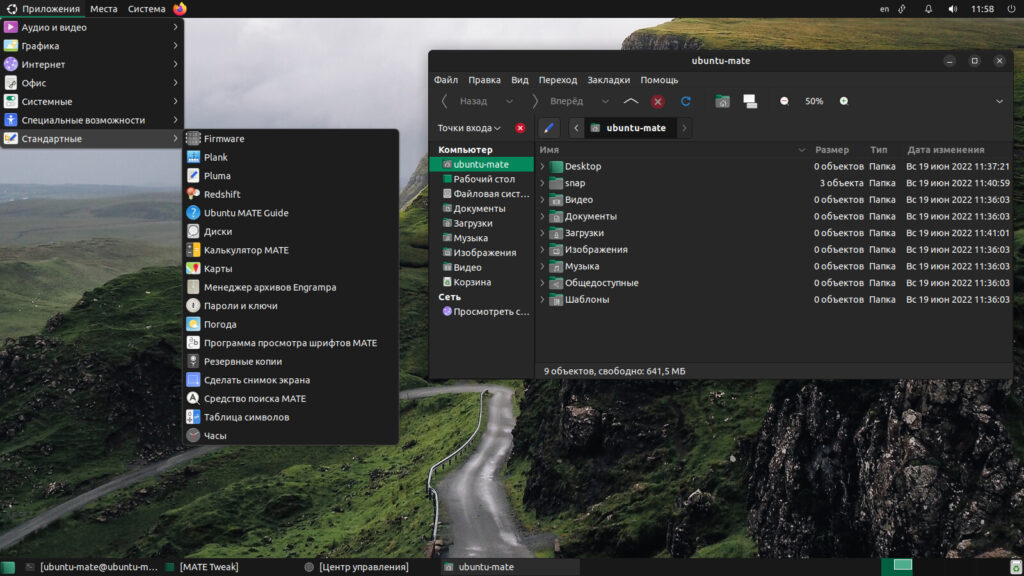The height and width of the screenshot is (576, 1024).
Task: Click the up arrow parent folder icon
Action: click(x=630, y=101)
